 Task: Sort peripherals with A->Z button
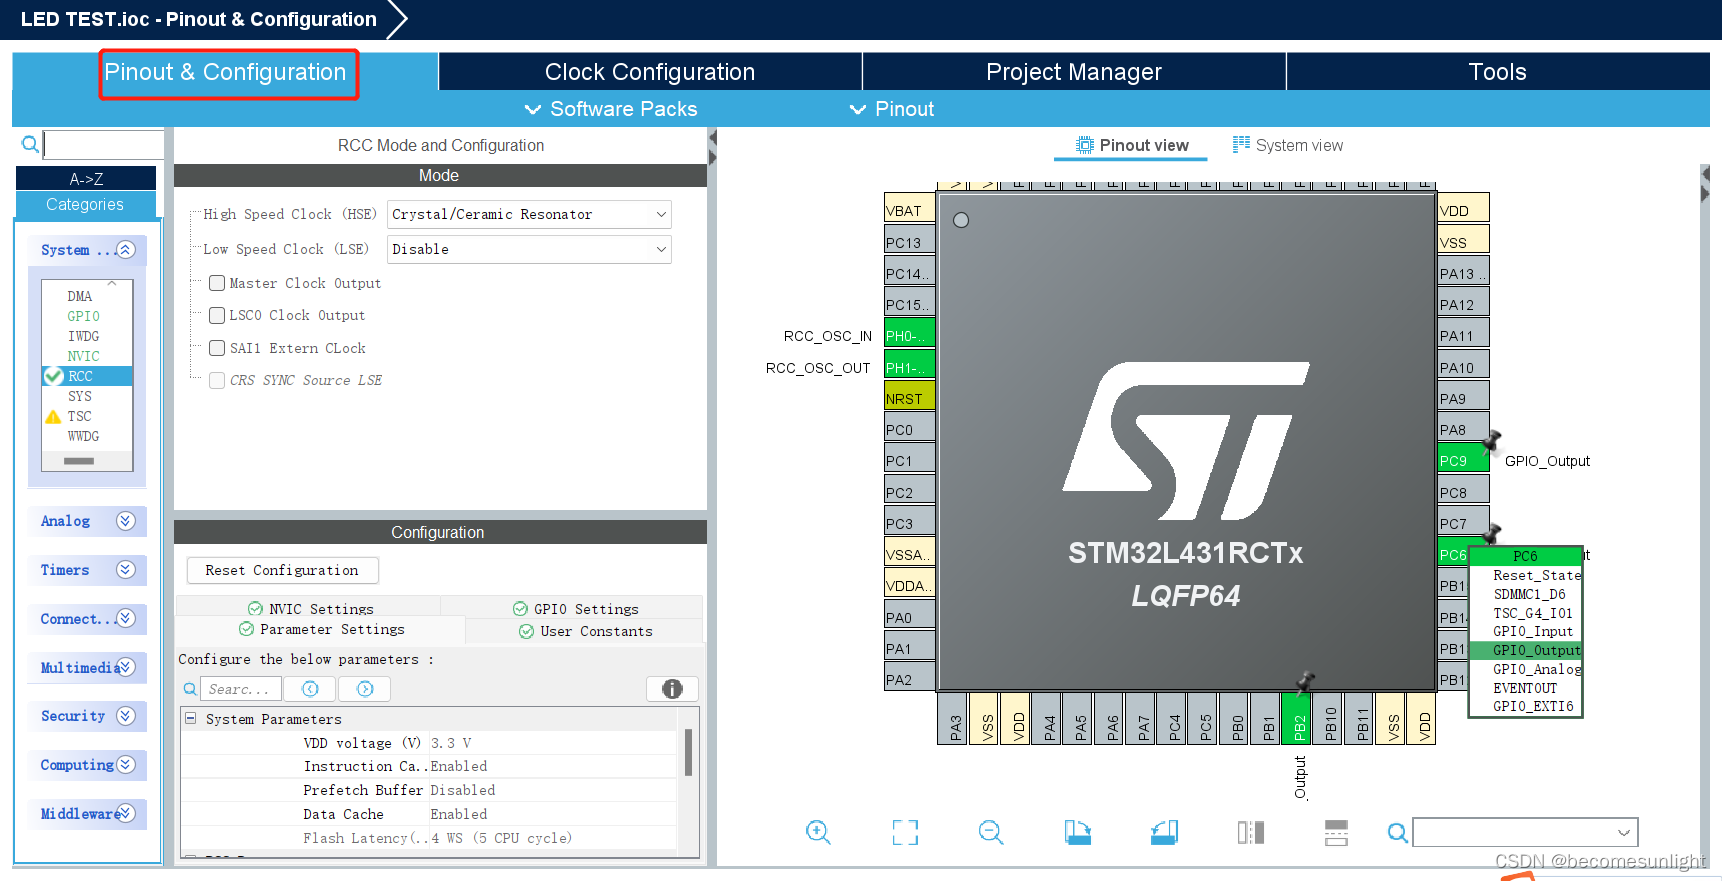(x=86, y=178)
